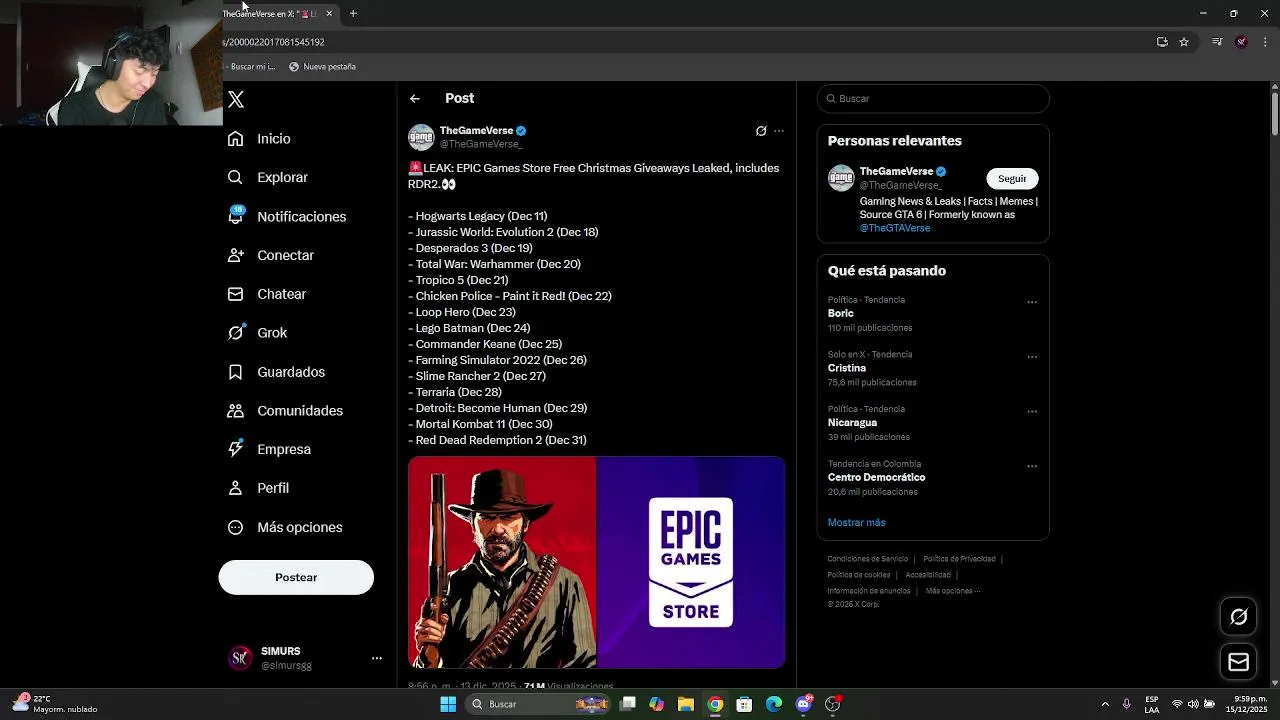This screenshot has height=720, width=1280.
Task: Open Accesibilidad footer link
Action: point(928,575)
